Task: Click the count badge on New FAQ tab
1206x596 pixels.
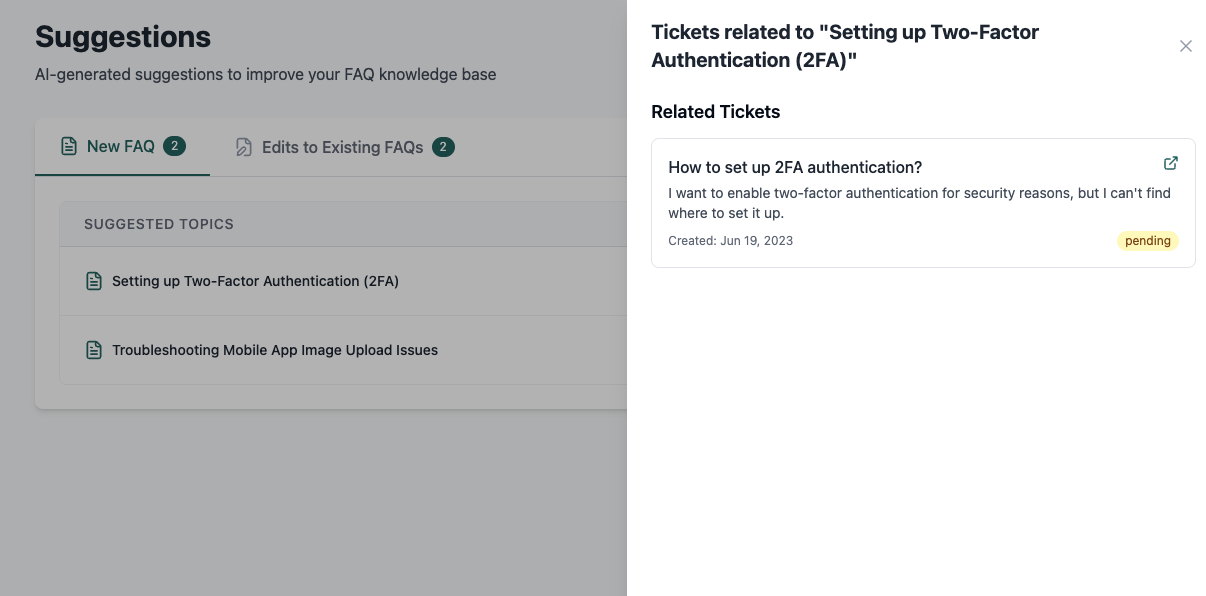Action: tap(174, 147)
